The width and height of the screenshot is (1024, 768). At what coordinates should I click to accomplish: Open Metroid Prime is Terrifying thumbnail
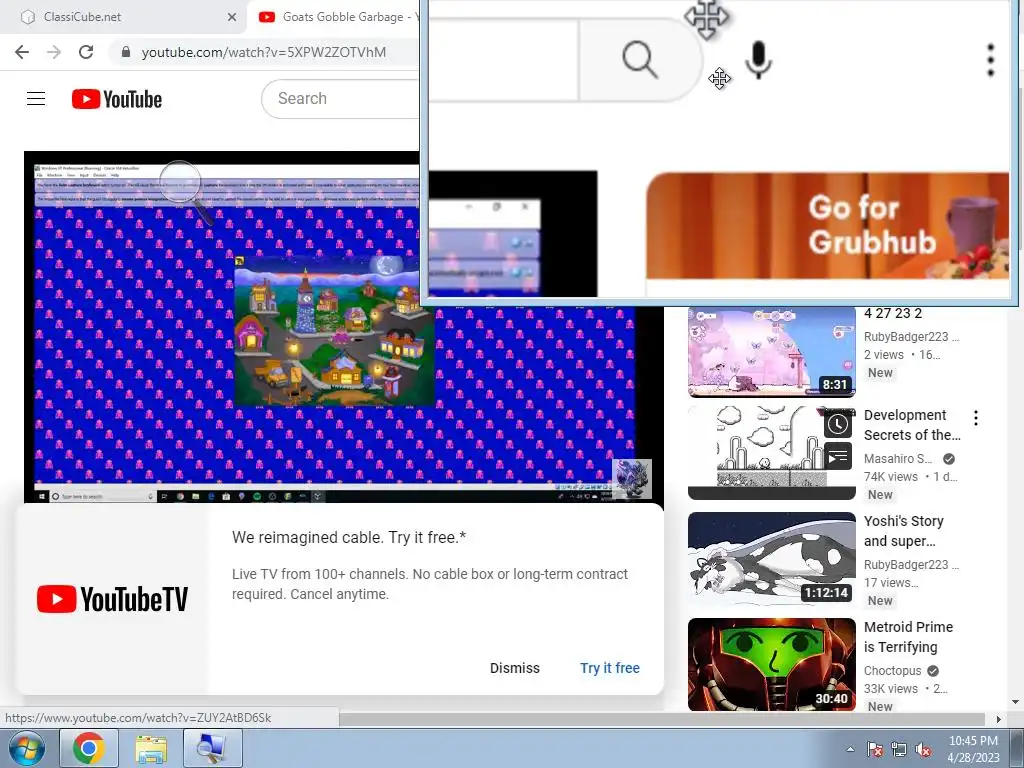(771, 664)
